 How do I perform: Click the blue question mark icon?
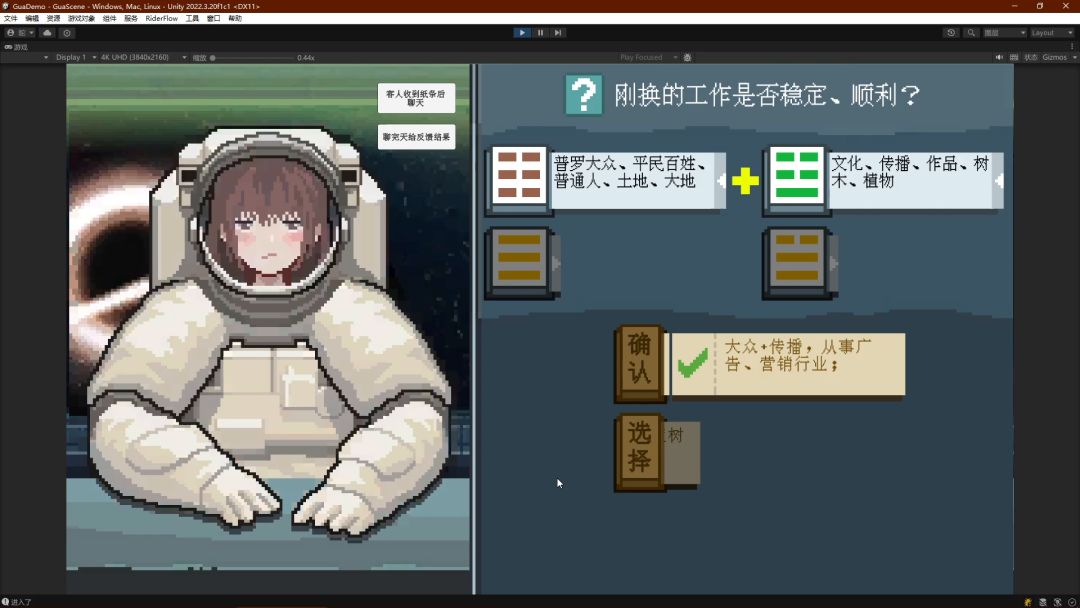[583, 95]
